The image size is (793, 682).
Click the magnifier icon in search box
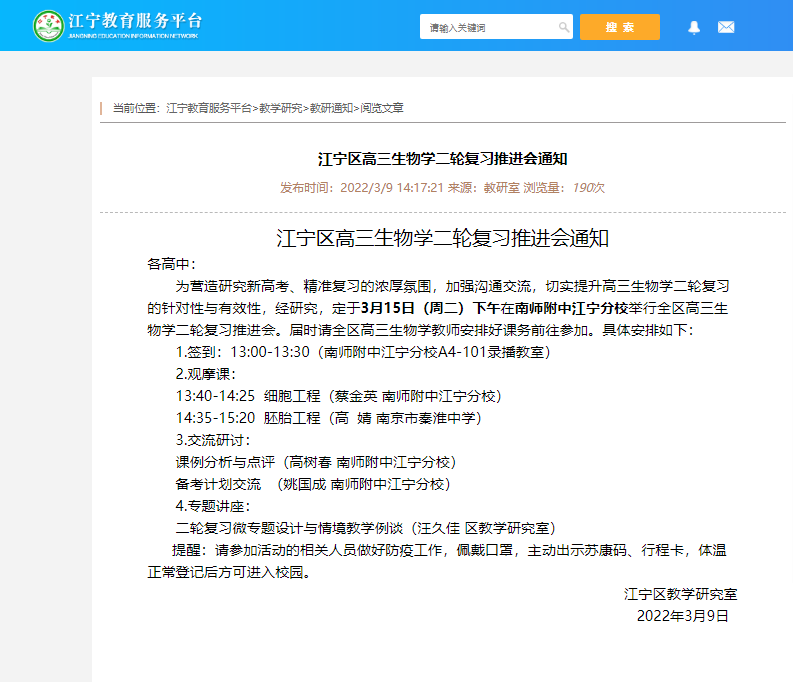(563, 27)
